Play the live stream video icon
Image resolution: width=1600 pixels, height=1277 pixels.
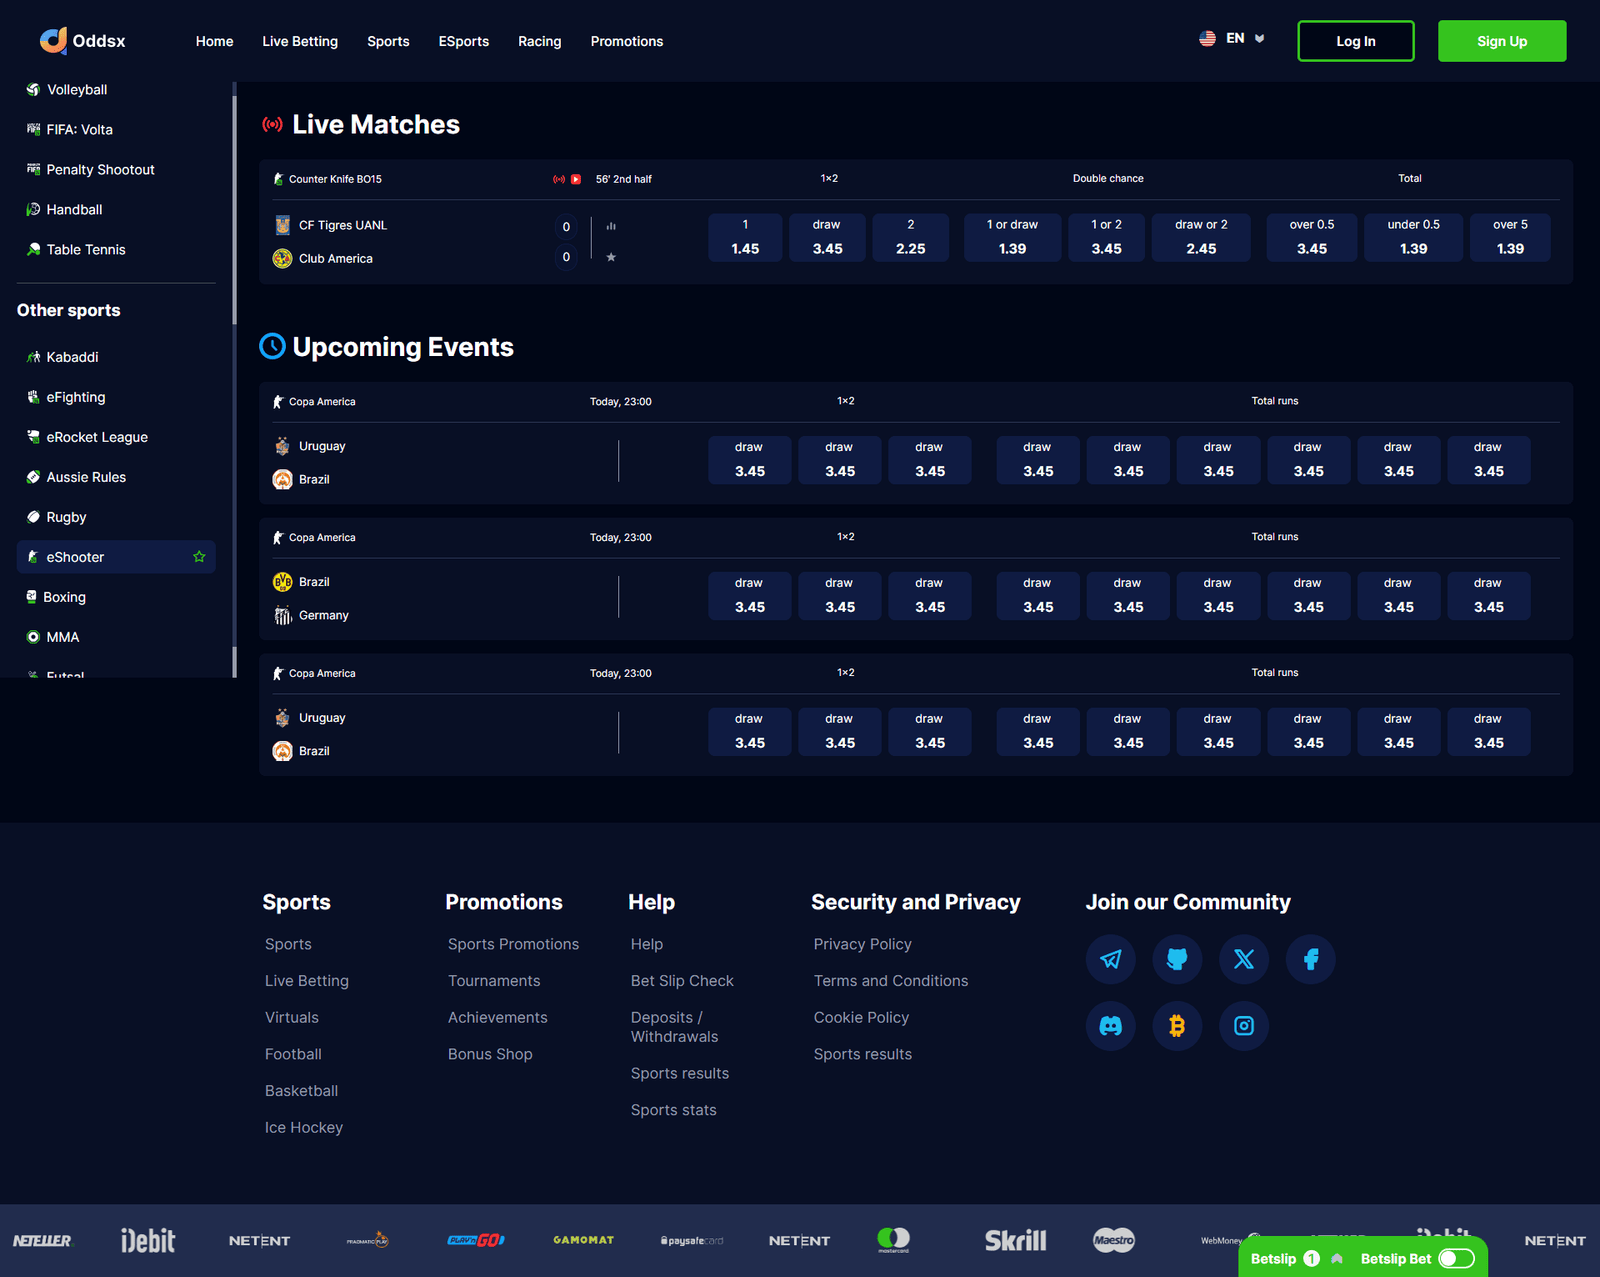point(576,179)
